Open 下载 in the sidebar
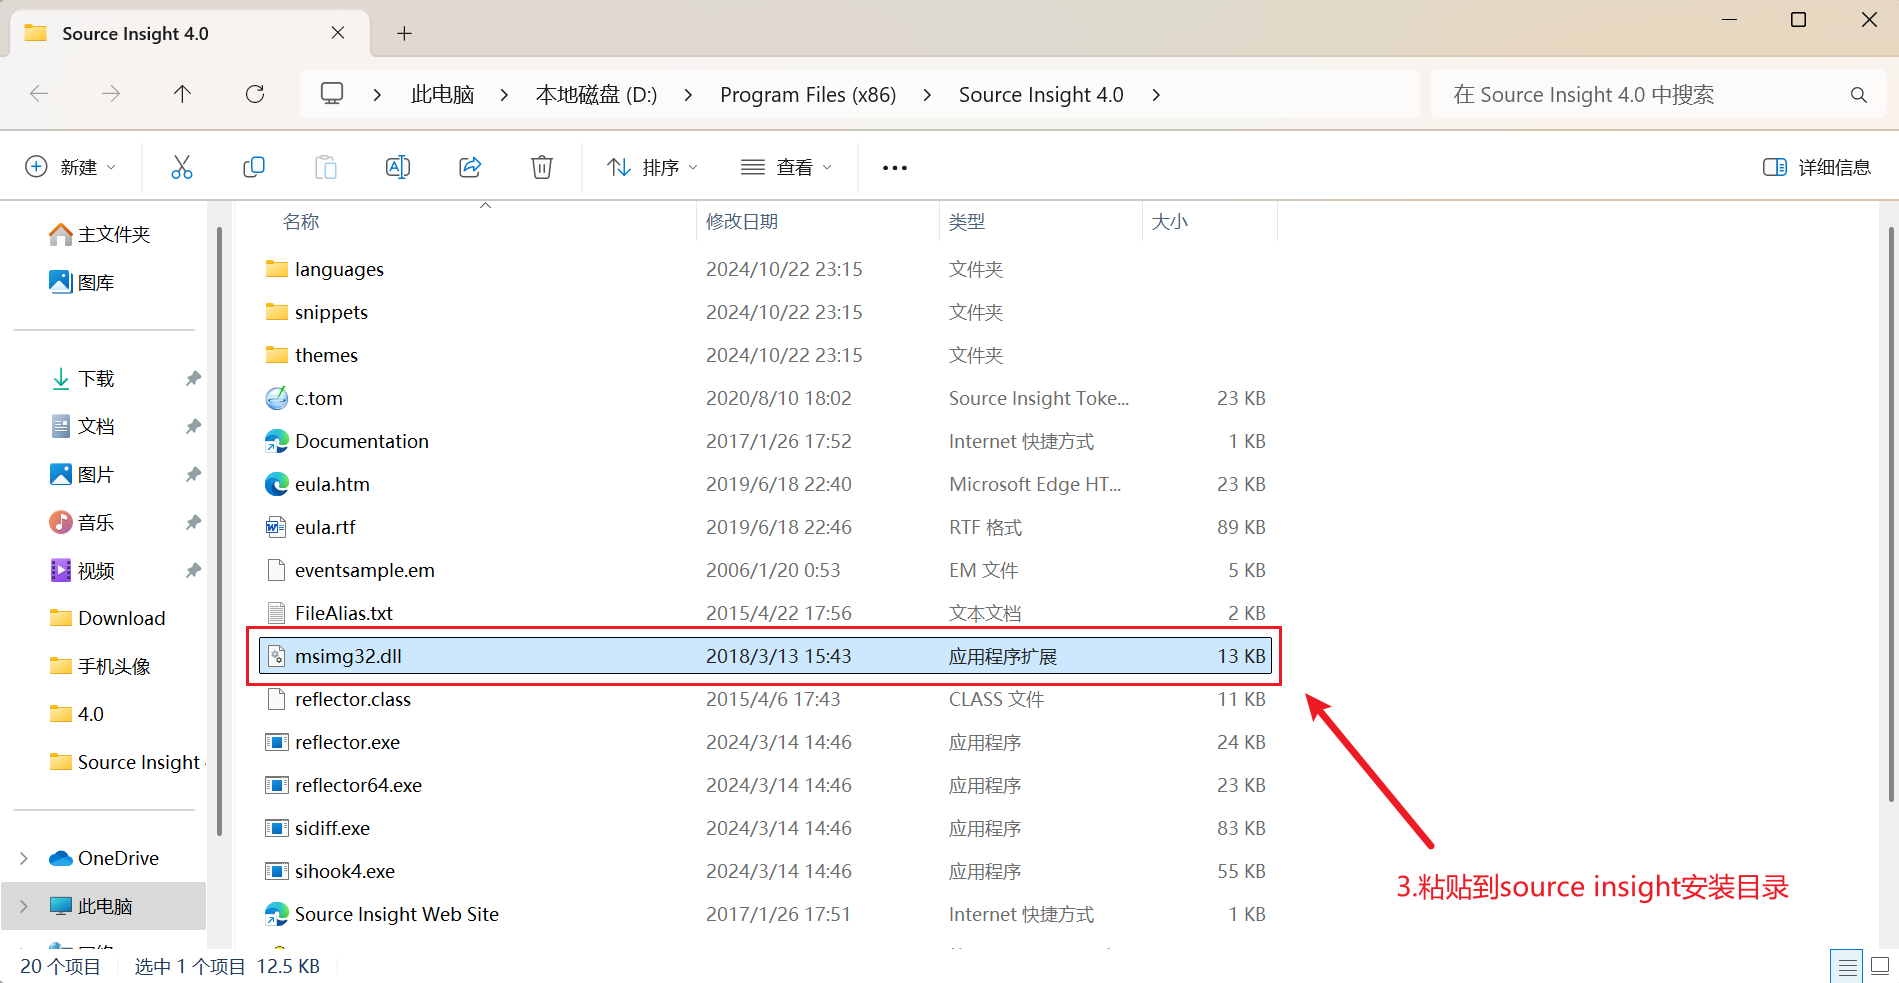This screenshot has width=1899, height=983. pos(82,378)
